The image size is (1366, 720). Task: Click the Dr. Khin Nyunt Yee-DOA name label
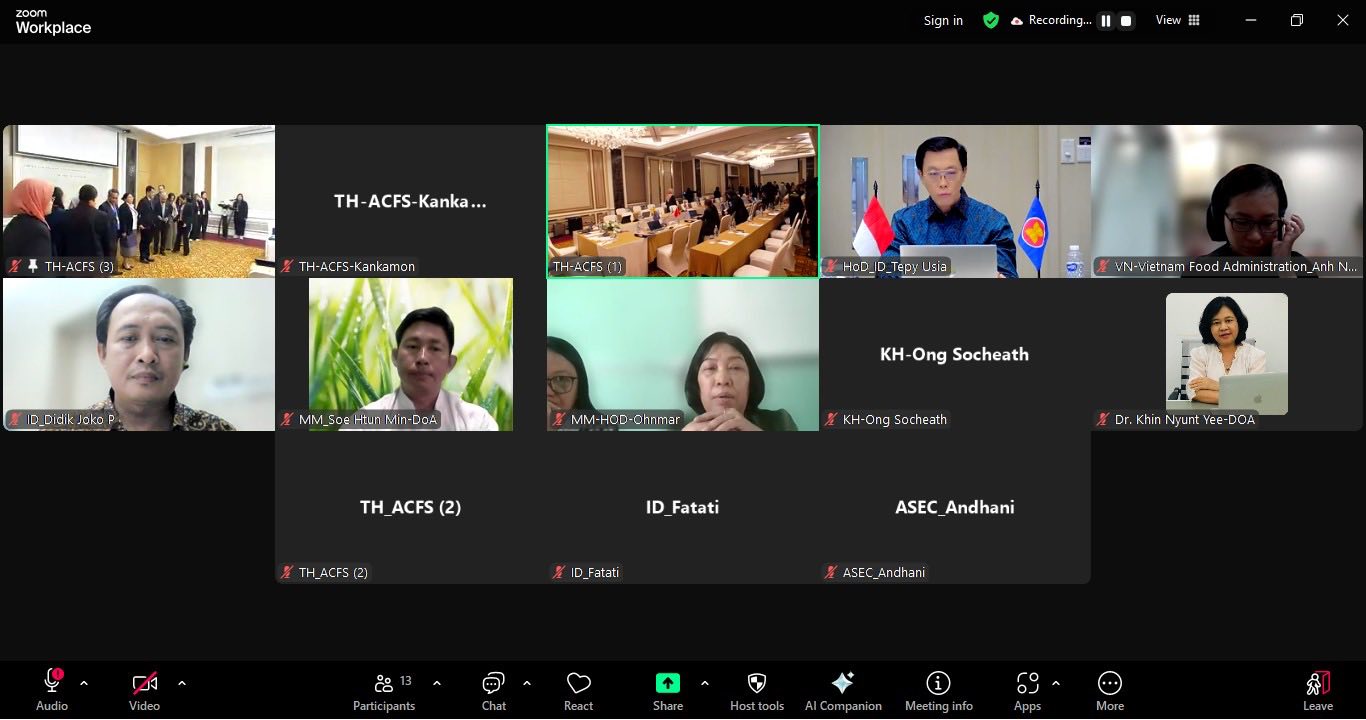[x=1185, y=419]
